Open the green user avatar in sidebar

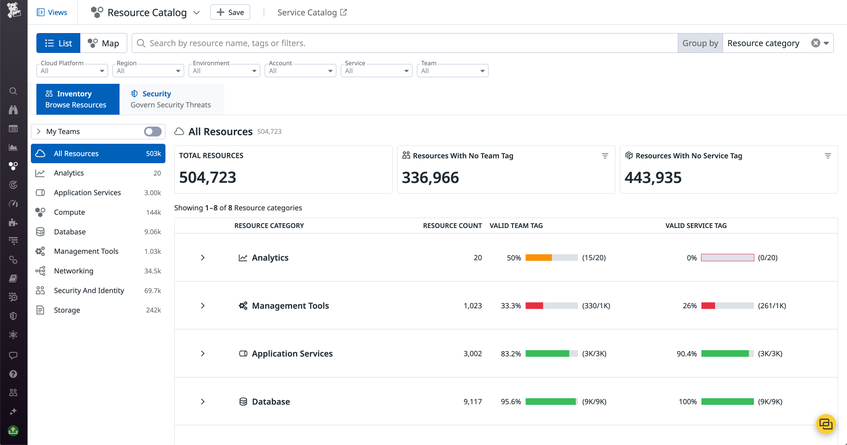tap(13, 430)
